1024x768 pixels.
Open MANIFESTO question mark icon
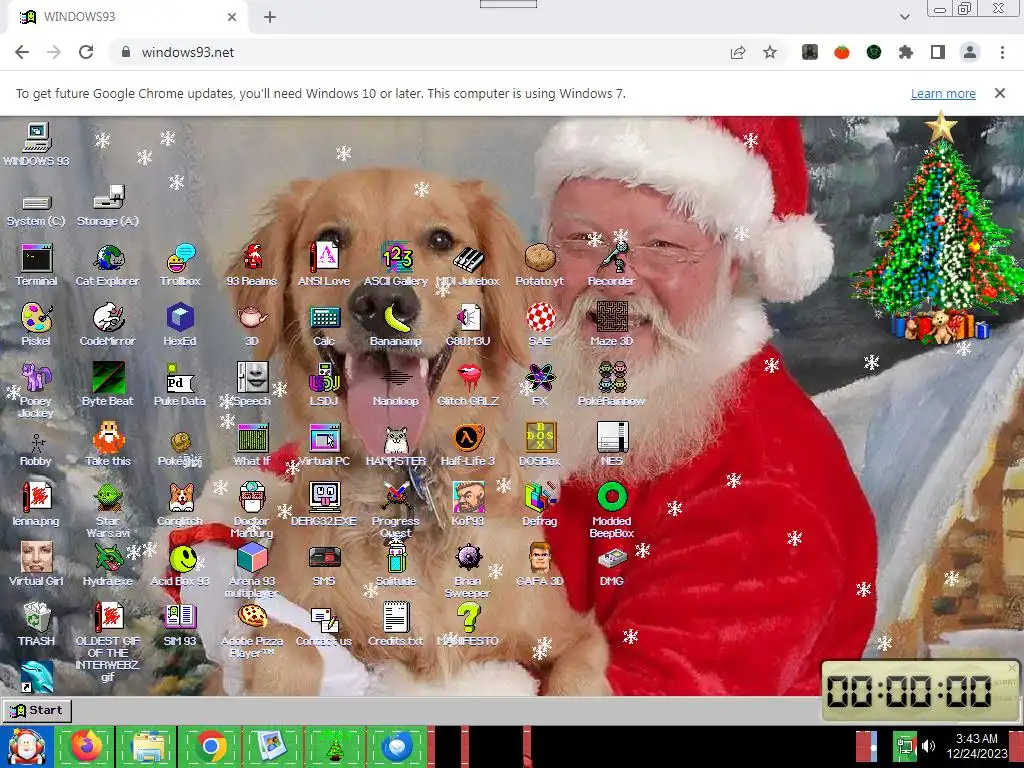point(468,624)
